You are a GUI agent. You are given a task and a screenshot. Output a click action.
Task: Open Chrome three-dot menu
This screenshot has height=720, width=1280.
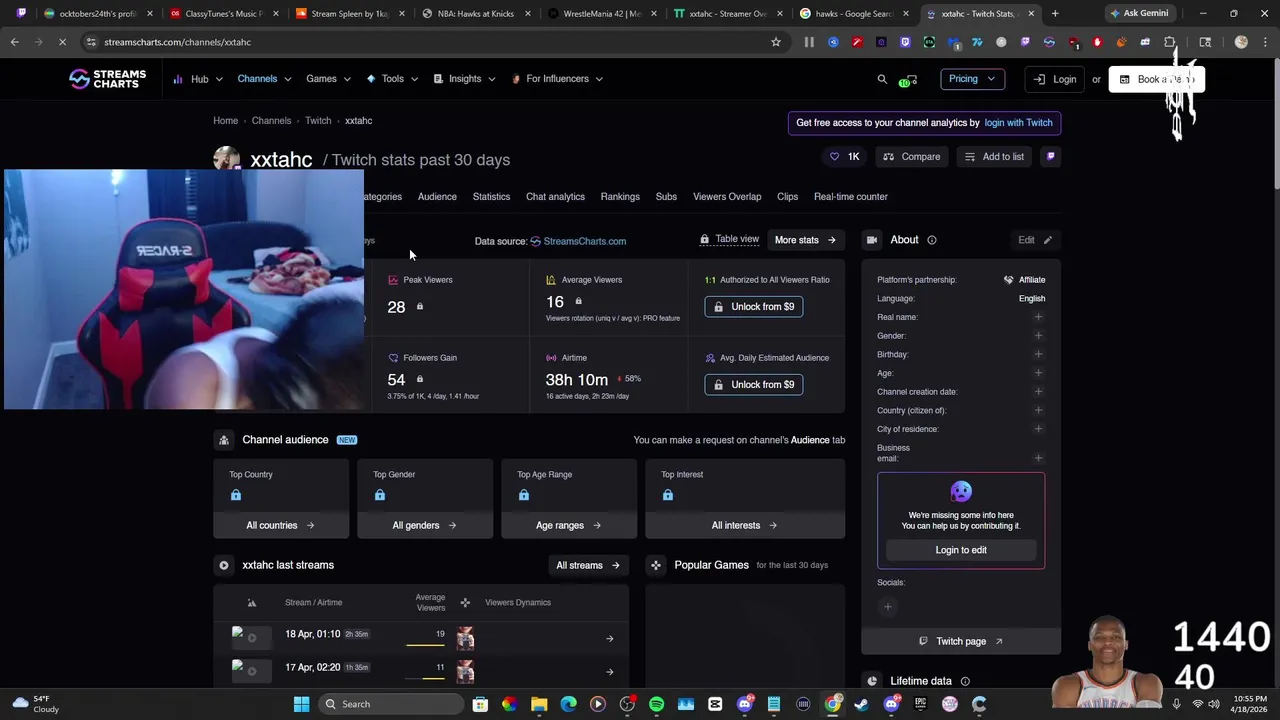click(x=1263, y=42)
